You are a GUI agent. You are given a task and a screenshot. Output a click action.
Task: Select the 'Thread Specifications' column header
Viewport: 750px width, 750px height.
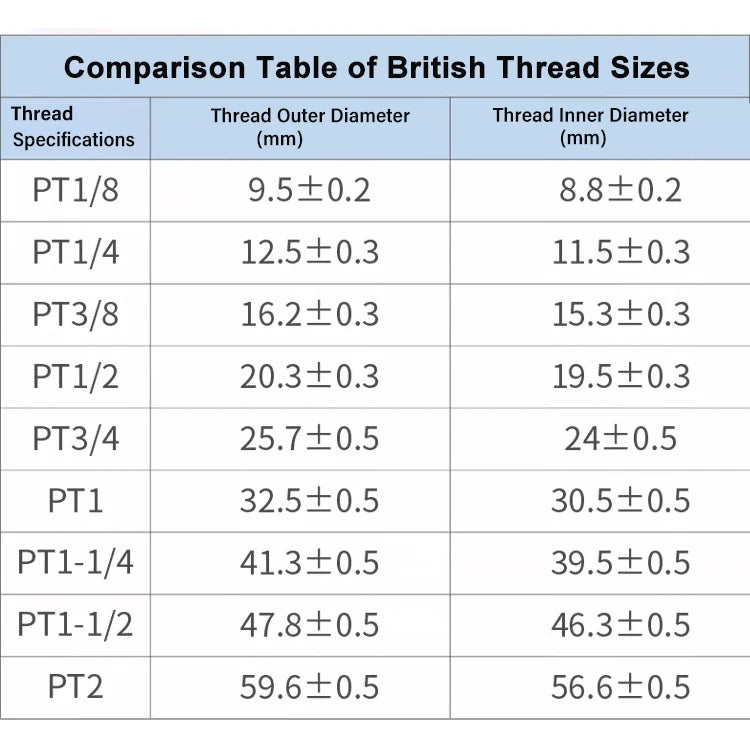(73, 127)
